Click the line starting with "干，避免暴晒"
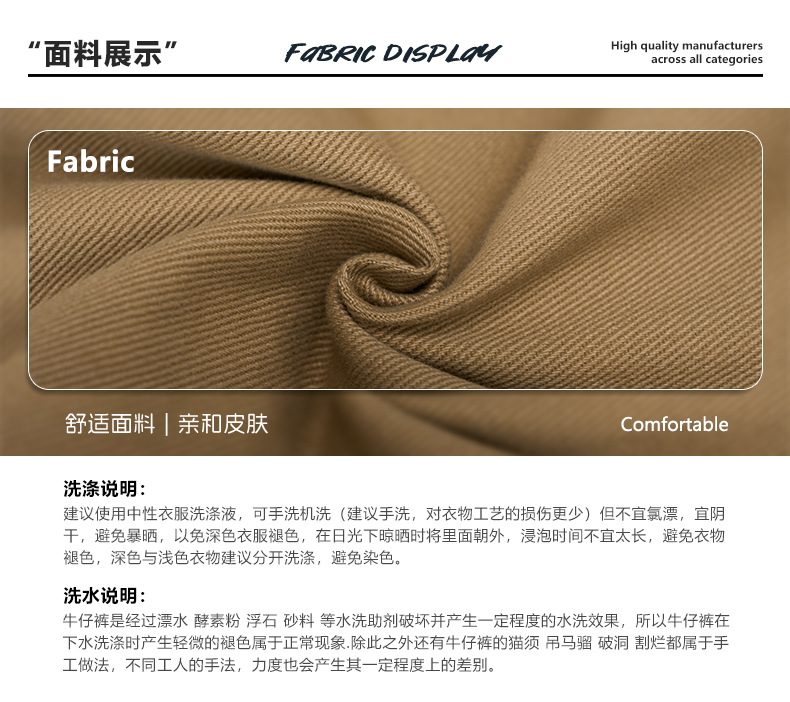790x702 pixels. (x=394, y=536)
